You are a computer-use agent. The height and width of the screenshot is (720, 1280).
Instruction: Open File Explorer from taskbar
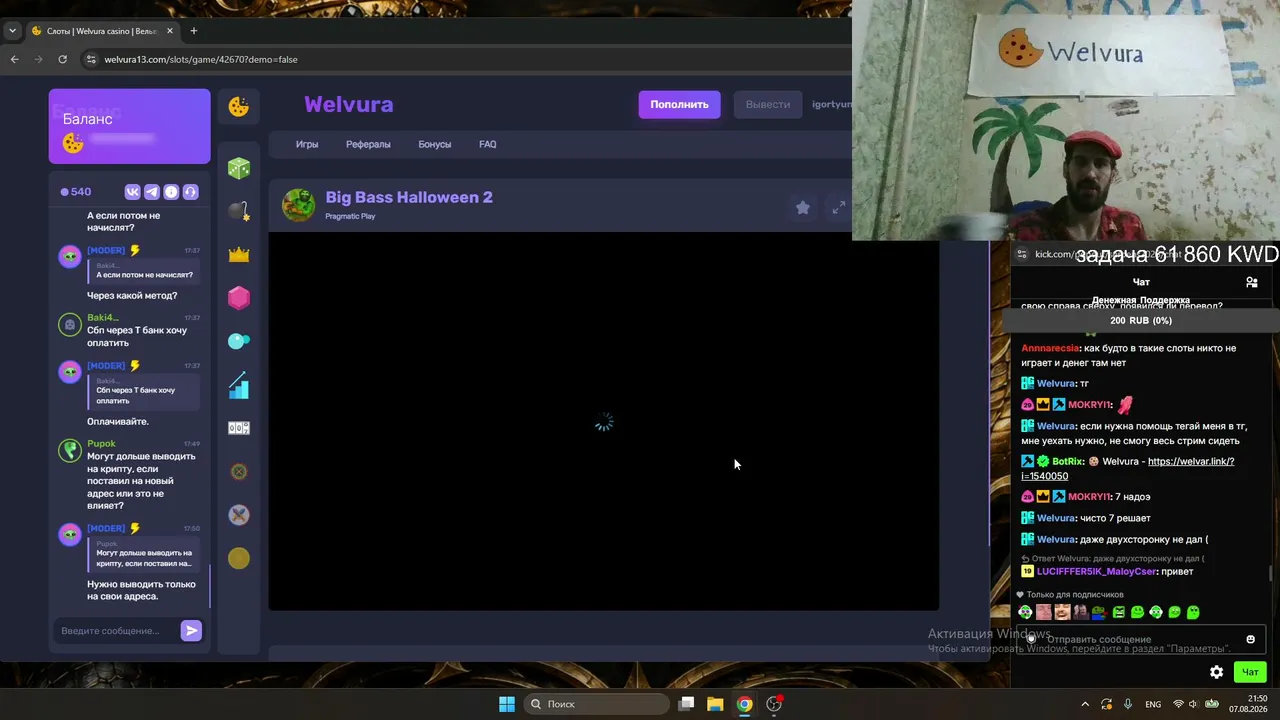point(715,704)
